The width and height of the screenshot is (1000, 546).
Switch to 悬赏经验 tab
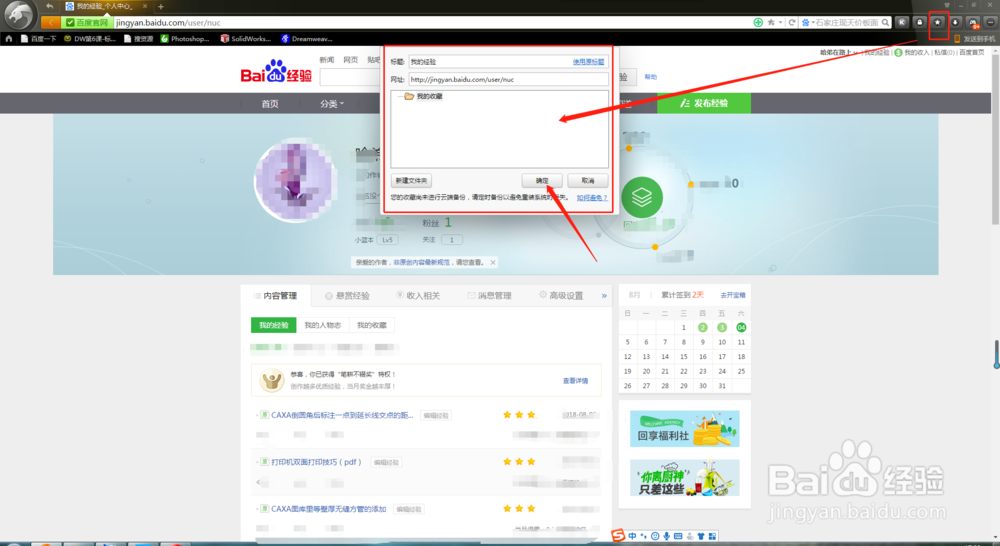point(348,295)
